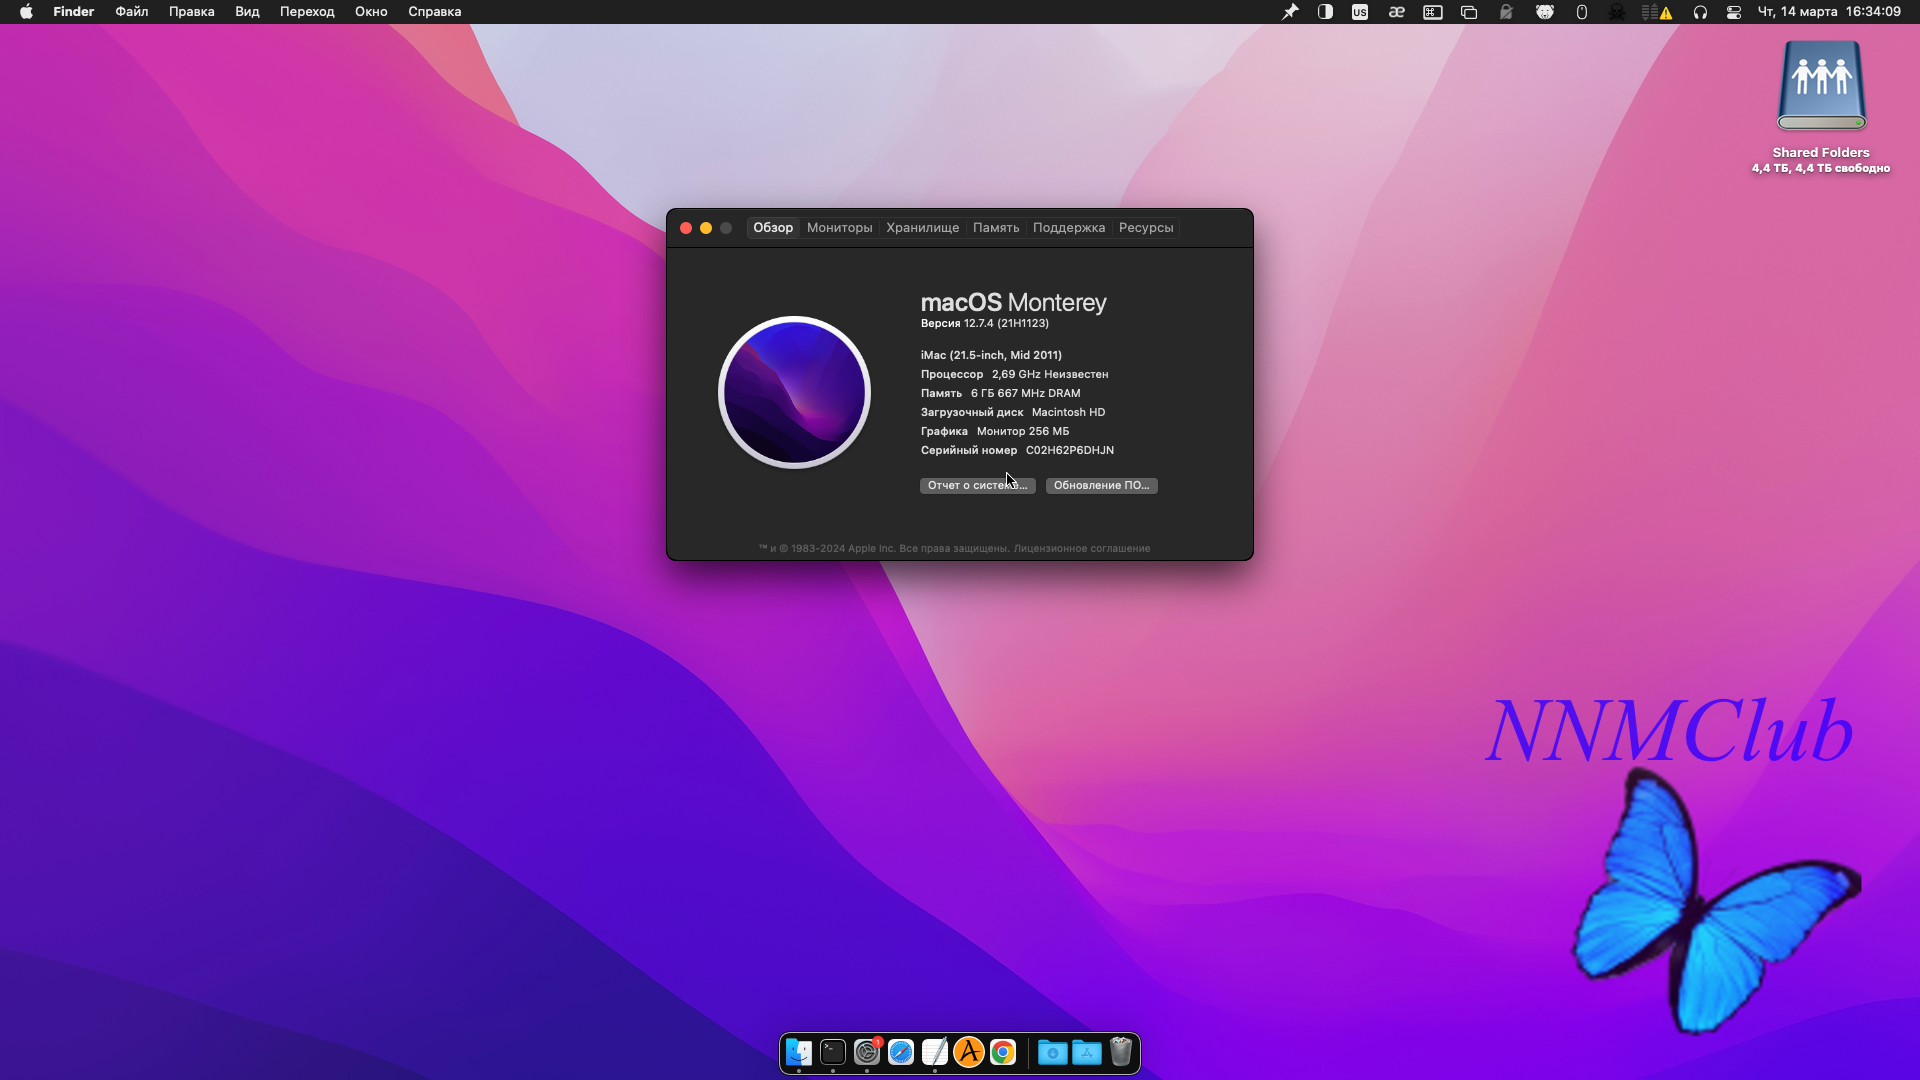Switch to the Хранилище tab
The width and height of the screenshot is (1920, 1080).
coord(922,228)
